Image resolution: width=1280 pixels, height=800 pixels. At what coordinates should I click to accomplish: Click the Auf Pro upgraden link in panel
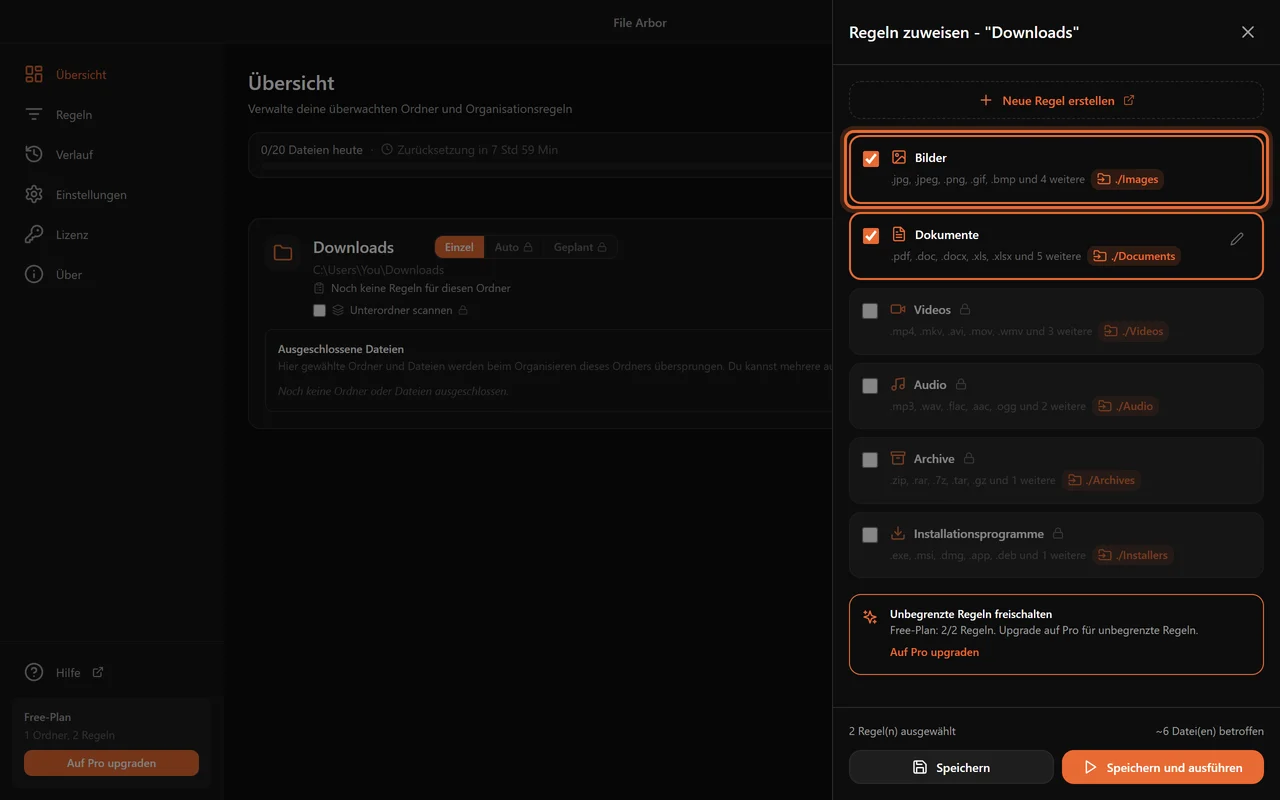click(934, 652)
